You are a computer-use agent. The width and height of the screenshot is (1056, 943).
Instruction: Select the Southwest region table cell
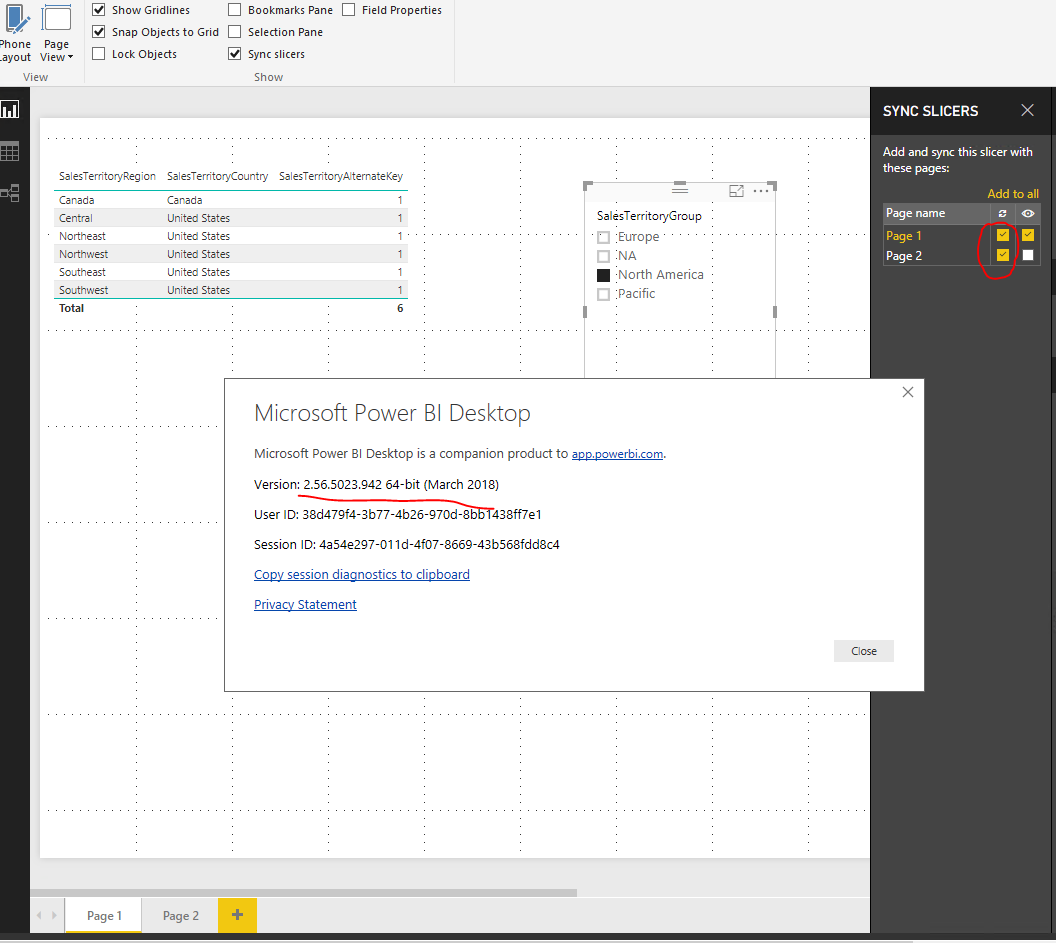tap(84, 290)
